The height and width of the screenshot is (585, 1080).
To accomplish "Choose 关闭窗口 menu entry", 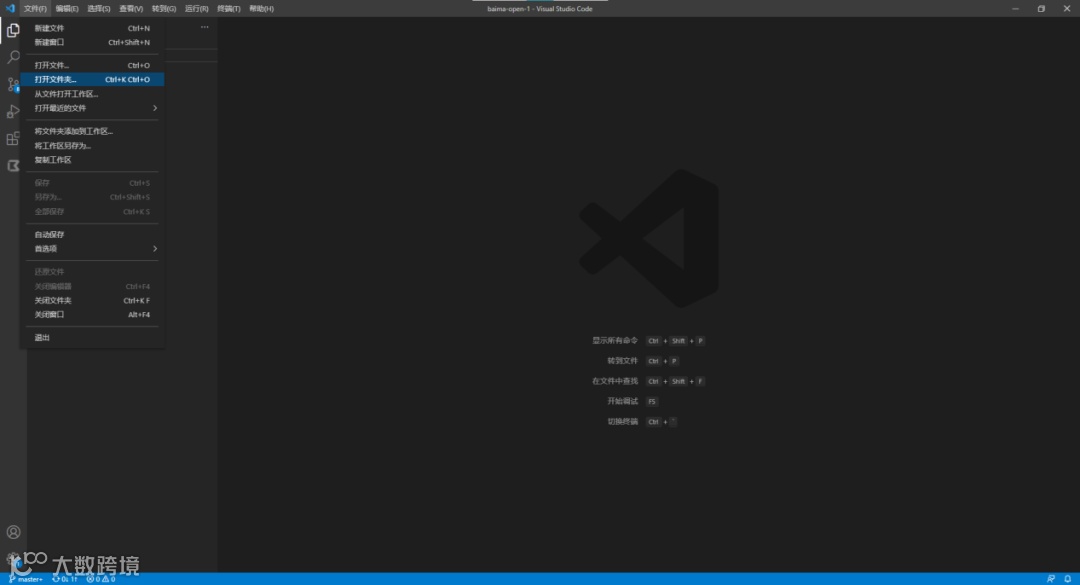I will [92, 314].
